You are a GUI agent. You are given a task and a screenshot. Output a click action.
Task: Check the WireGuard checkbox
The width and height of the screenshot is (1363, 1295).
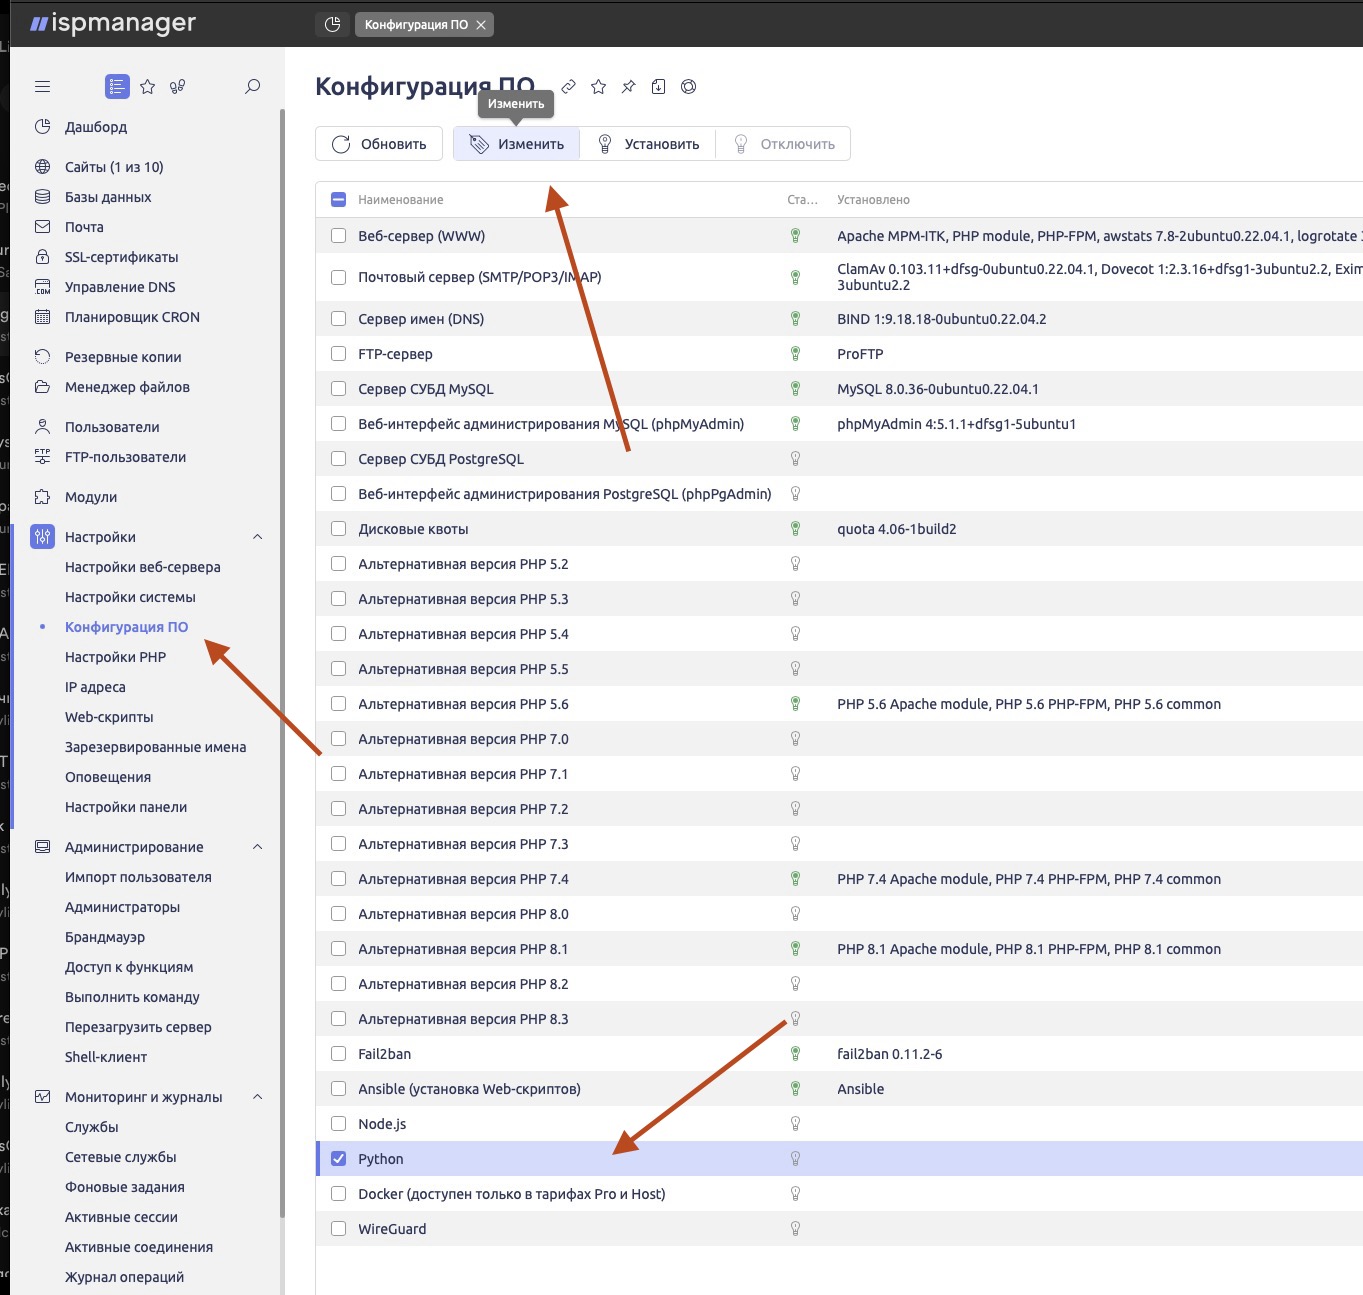(x=338, y=1229)
